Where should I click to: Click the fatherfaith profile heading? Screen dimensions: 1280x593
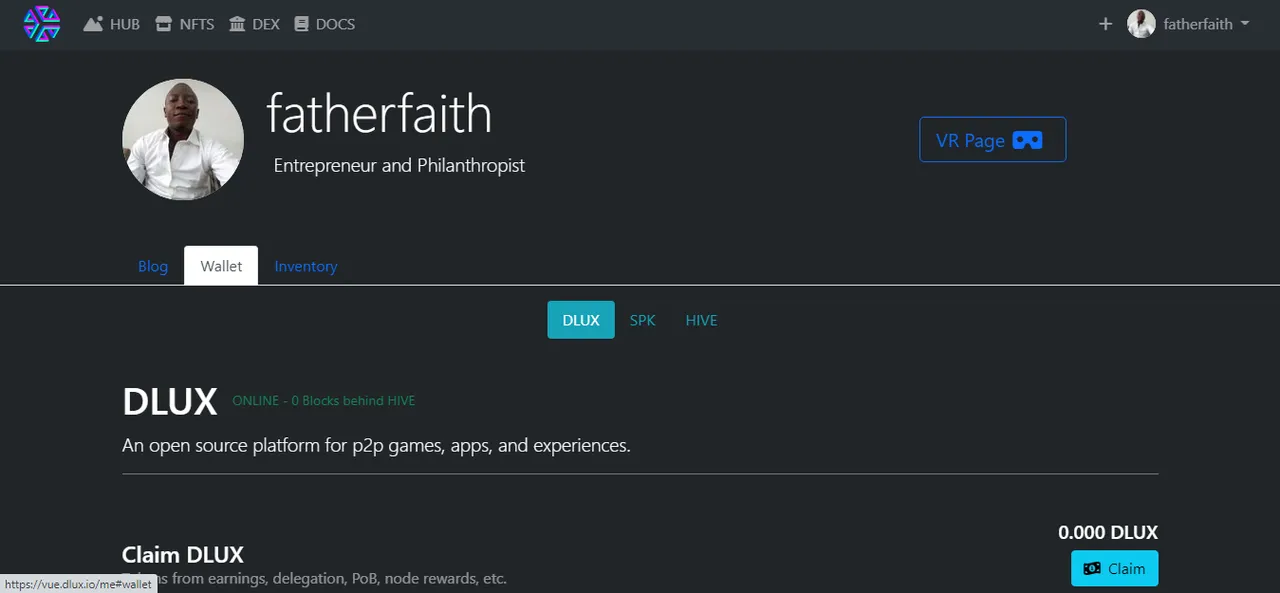tap(379, 113)
